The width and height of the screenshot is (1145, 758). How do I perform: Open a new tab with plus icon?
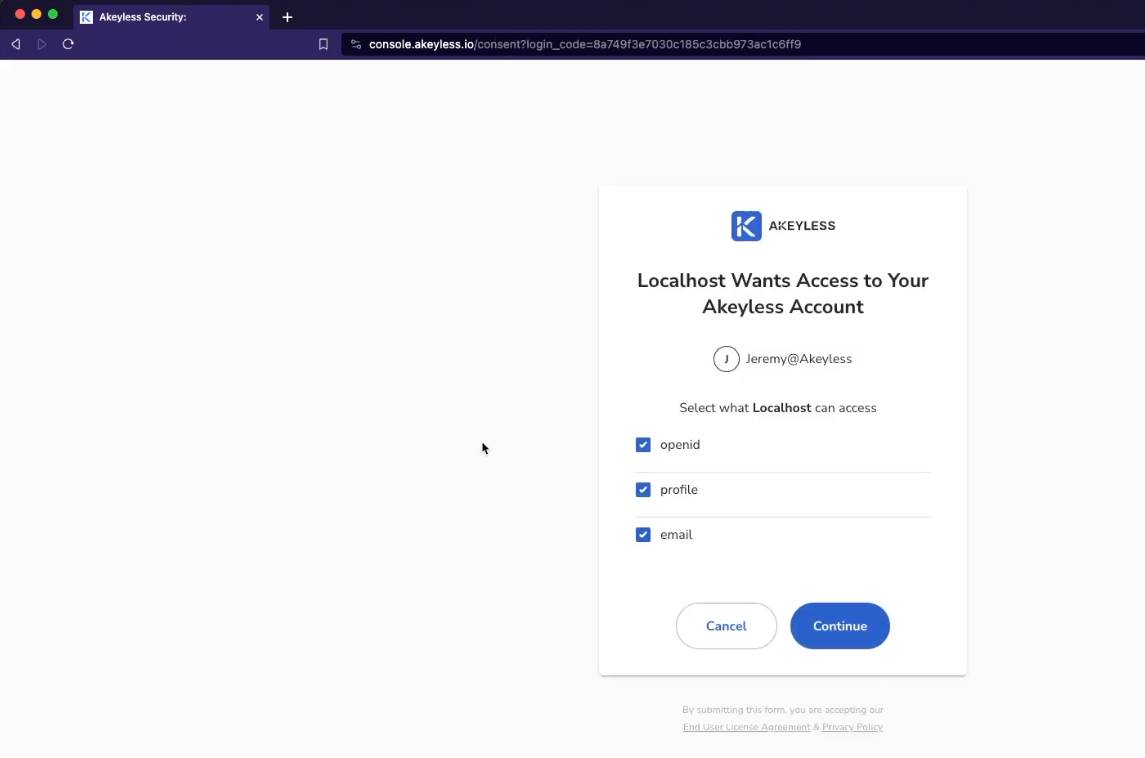pos(287,17)
